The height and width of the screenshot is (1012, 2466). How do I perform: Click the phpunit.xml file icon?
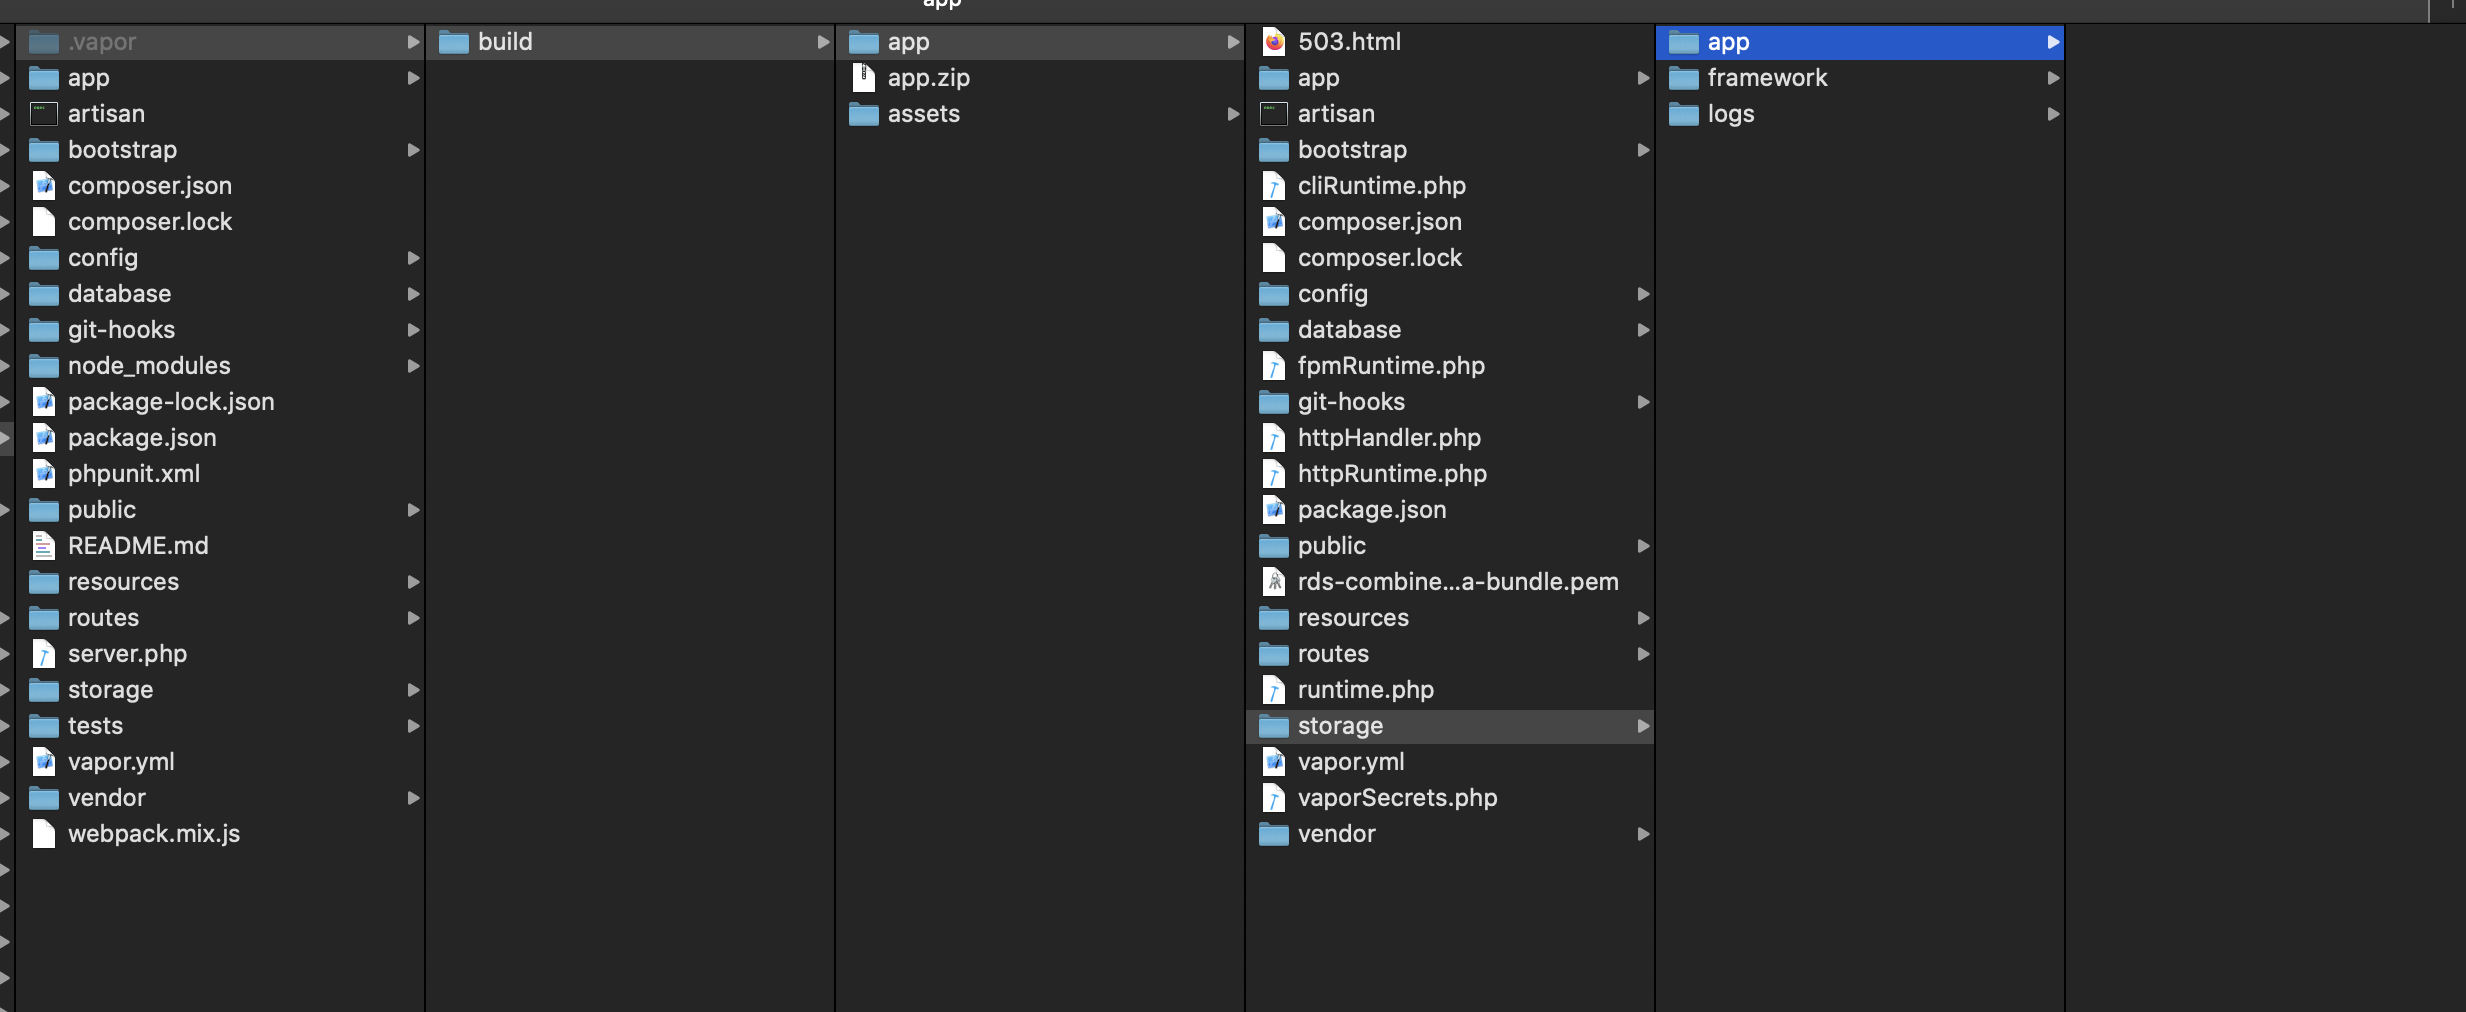pos(44,474)
